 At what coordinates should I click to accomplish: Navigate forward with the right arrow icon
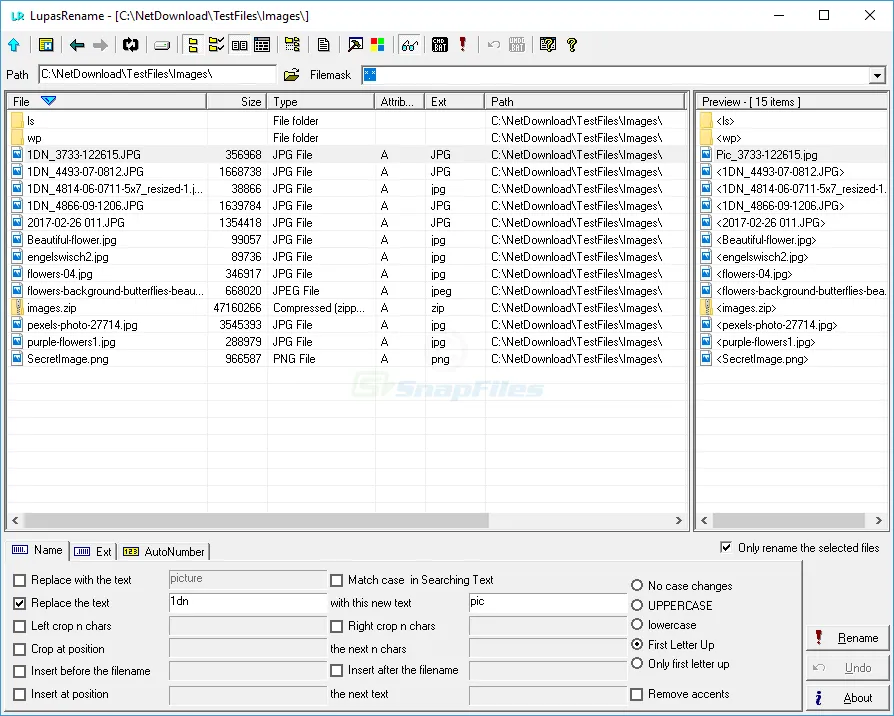tap(100, 45)
